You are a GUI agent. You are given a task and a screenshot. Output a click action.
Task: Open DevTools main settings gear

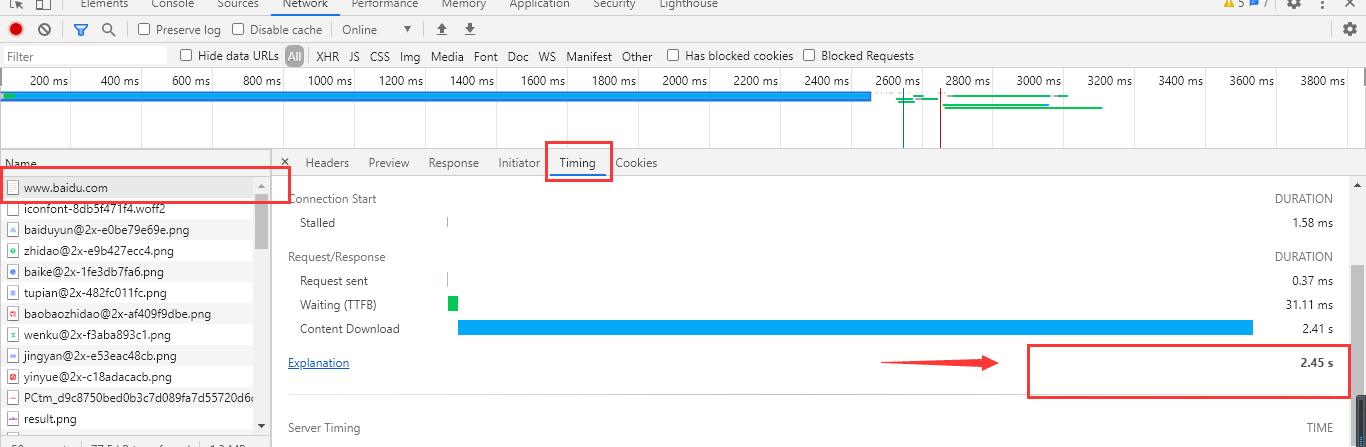(1294, 4)
